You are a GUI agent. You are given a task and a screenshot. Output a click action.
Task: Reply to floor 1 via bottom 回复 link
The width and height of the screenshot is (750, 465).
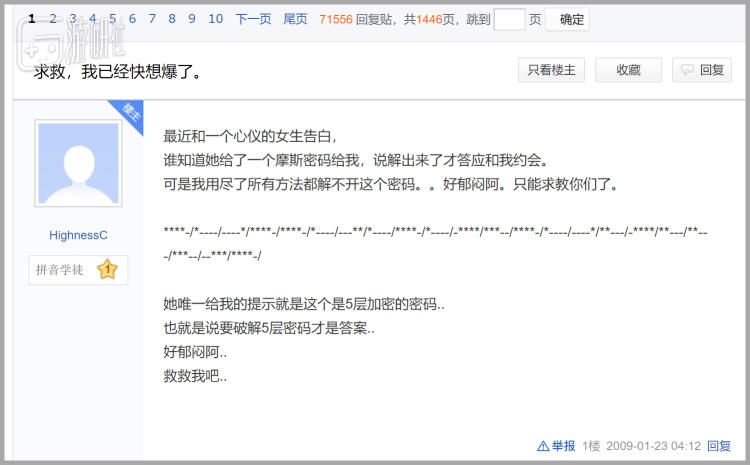click(x=719, y=446)
